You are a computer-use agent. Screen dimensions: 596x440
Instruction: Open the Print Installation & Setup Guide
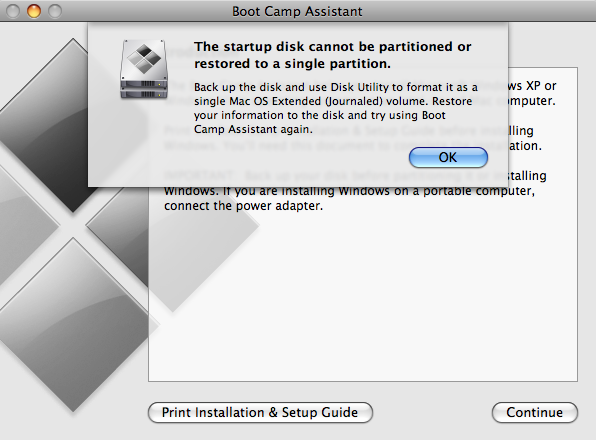(260, 412)
